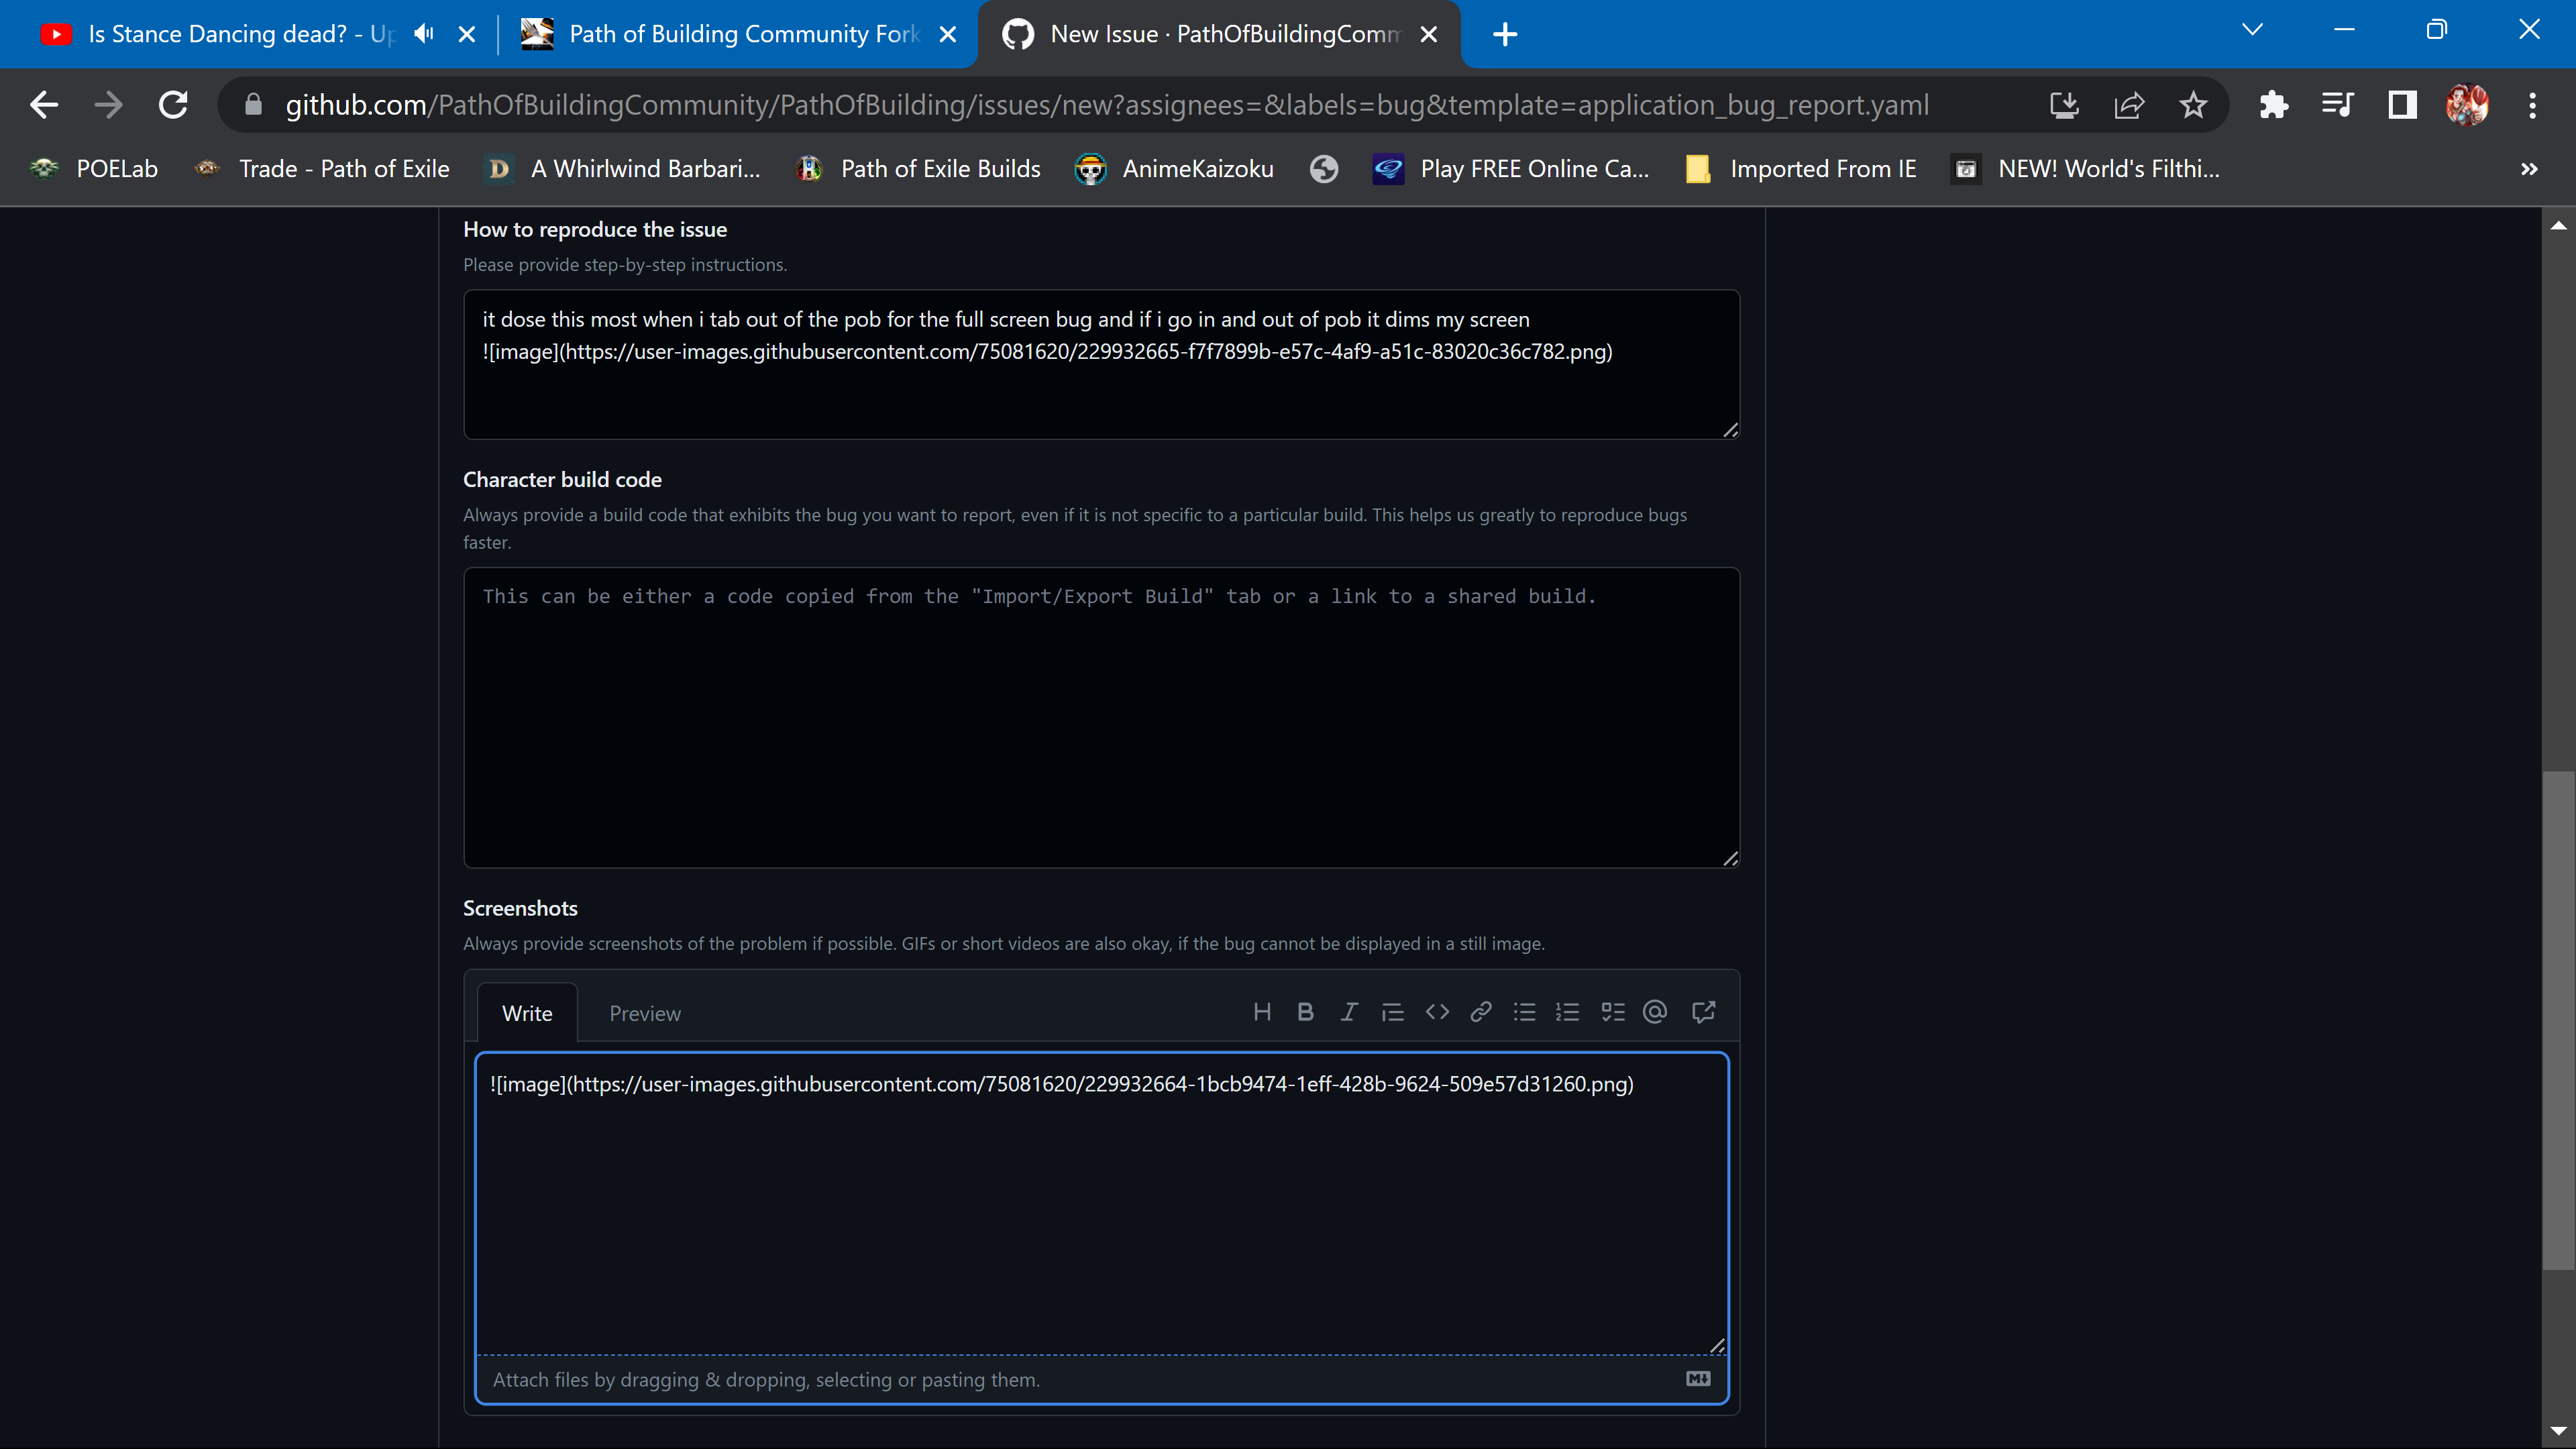The width and height of the screenshot is (2576, 1449).
Task: Switch to the Preview tab
Action: point(645,1013)
